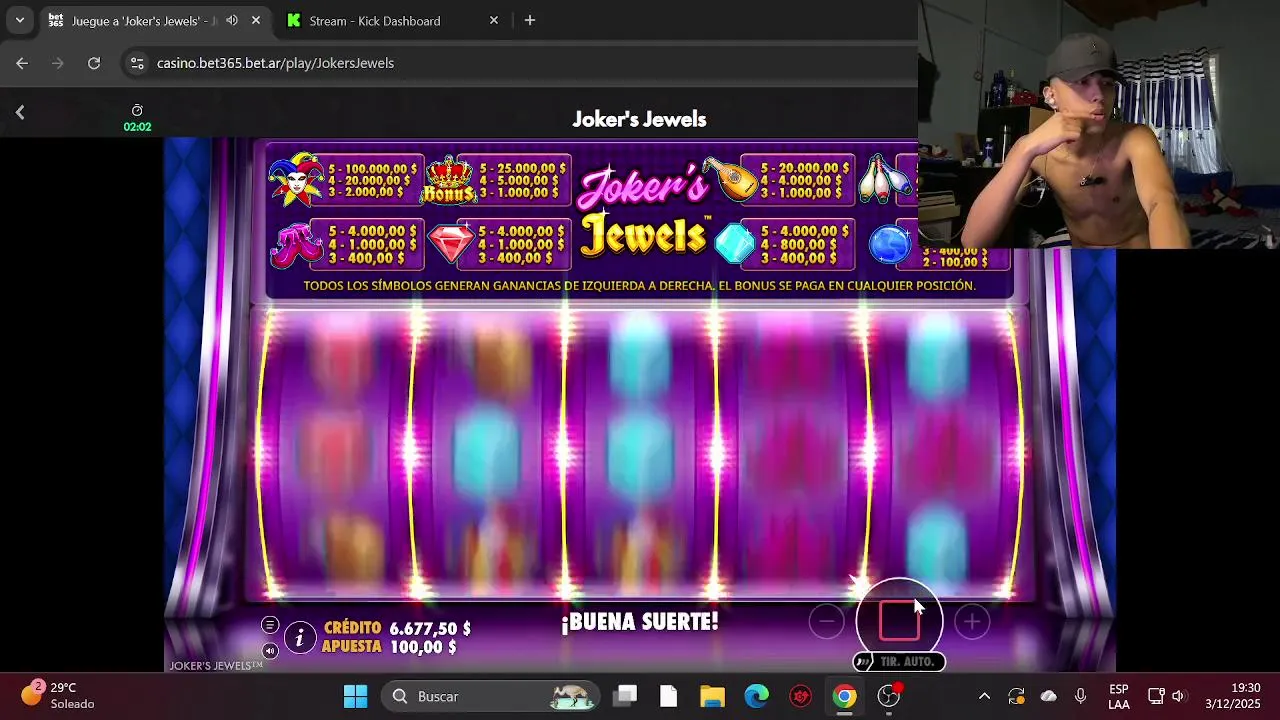
Task: Close the Kick Dashboard tab
Action: pos(494,20)
